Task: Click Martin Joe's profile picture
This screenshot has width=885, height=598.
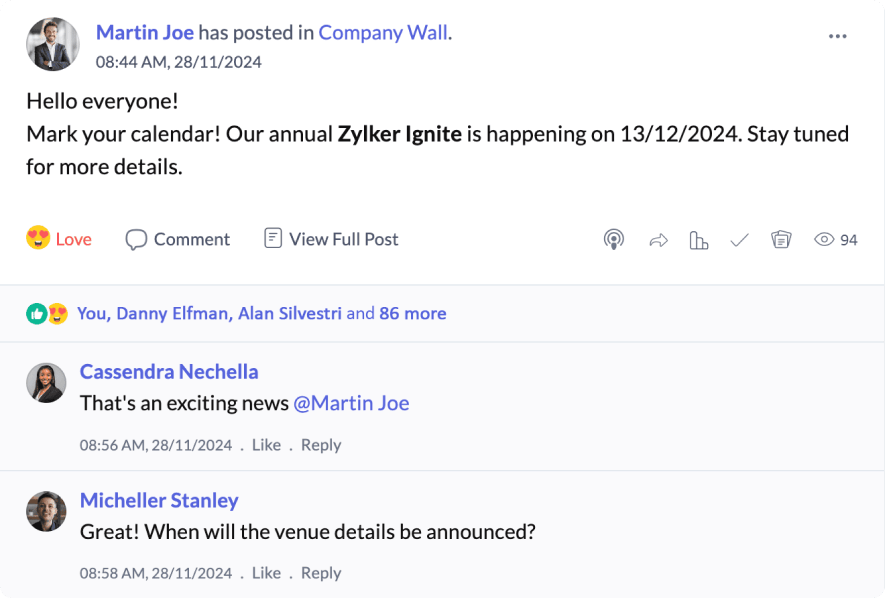Action: pos(53,44)
